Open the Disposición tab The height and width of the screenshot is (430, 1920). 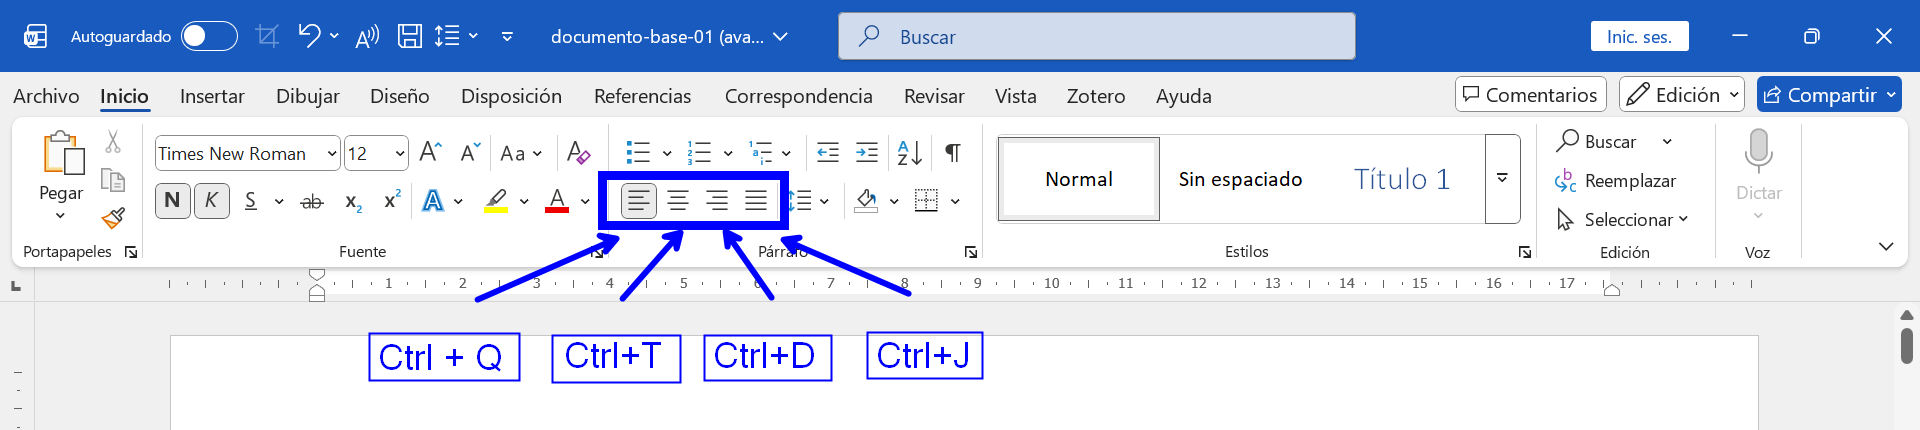[x=511, y=96]
